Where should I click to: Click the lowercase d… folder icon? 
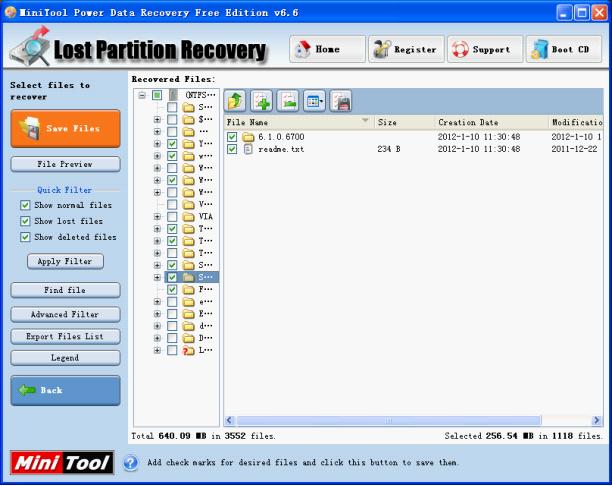[189, 326]
